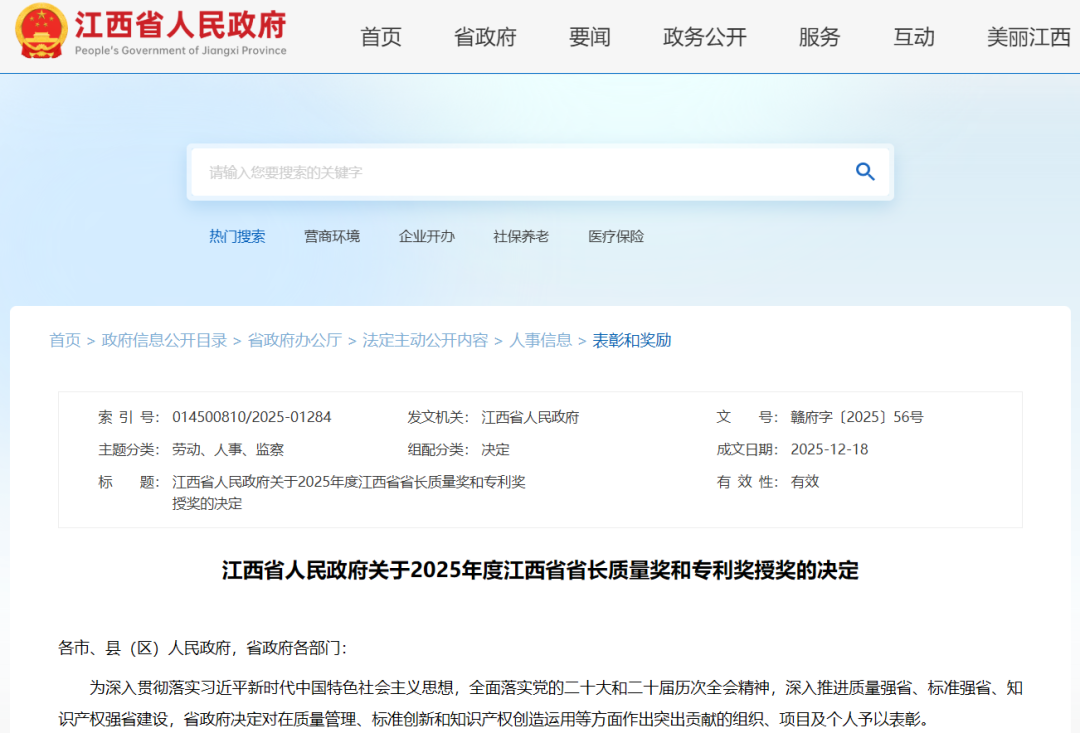Select the 医疗保险 hot search keyword
Image resolution: width=1080 pixels, height=733 pixels.
pyautogui.click(x=616, y=236)
